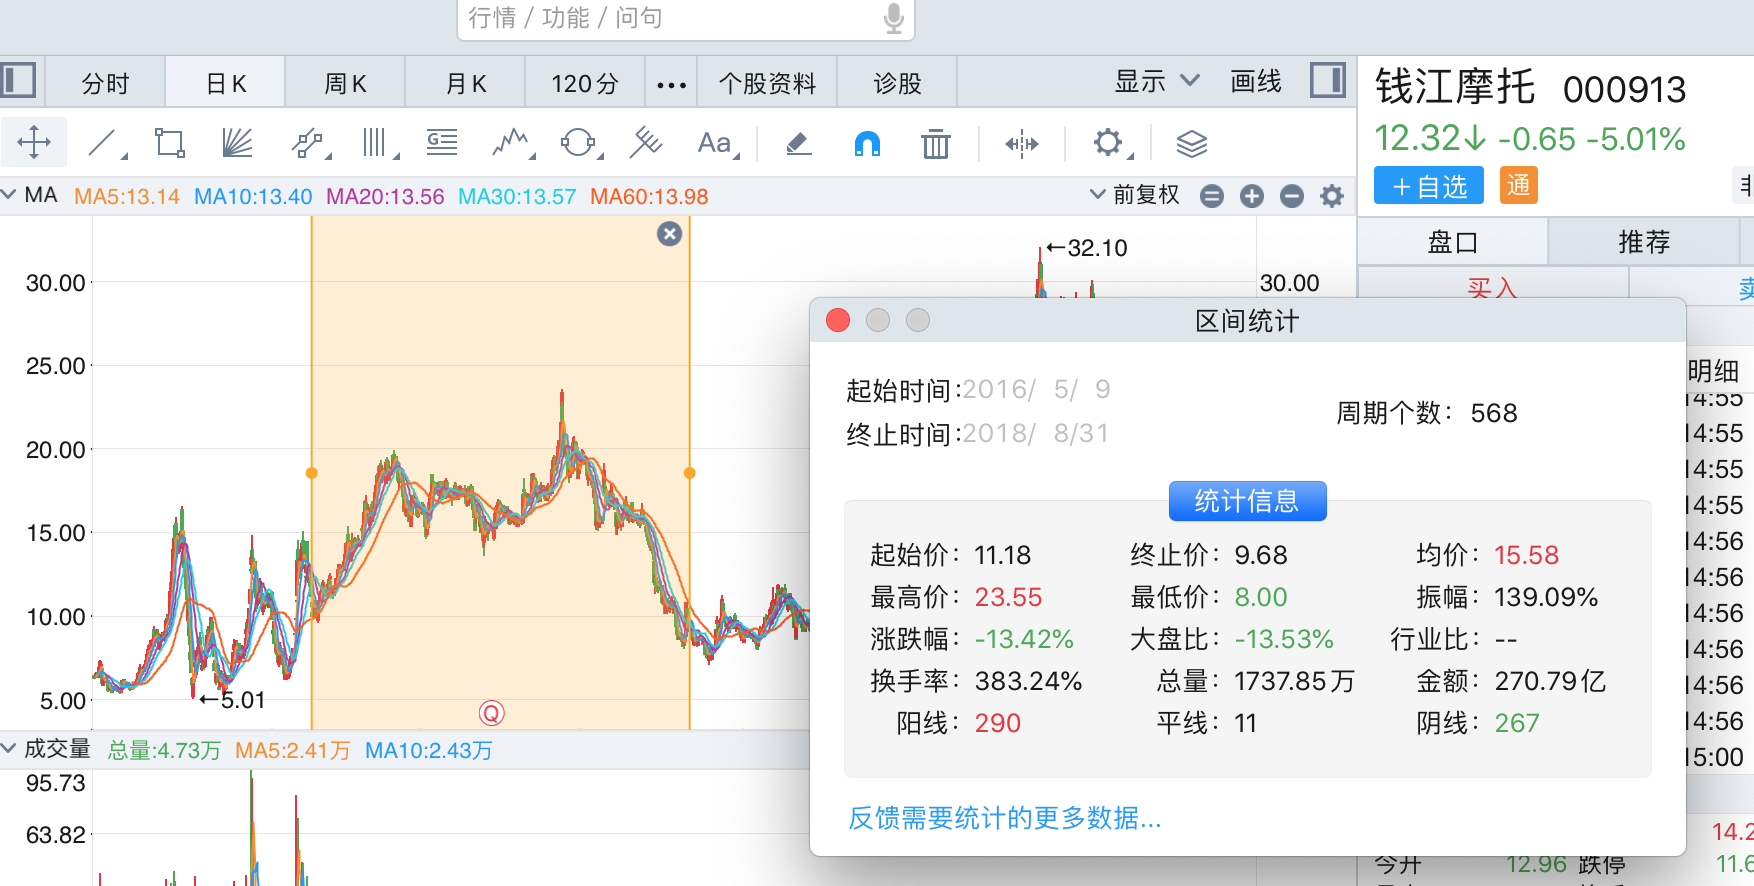The width and height of the screenshot is (1754, 886).
Task: Open the 前复权 adjustment dropdown
Action: tap(1135, 194)
